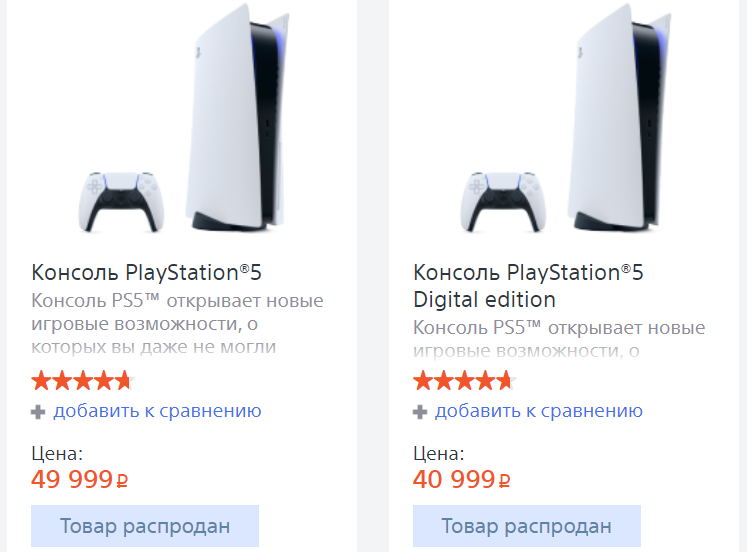Click the description text of the standard PS5
This screenshot has width=747, height=552.
coord(177,324)
